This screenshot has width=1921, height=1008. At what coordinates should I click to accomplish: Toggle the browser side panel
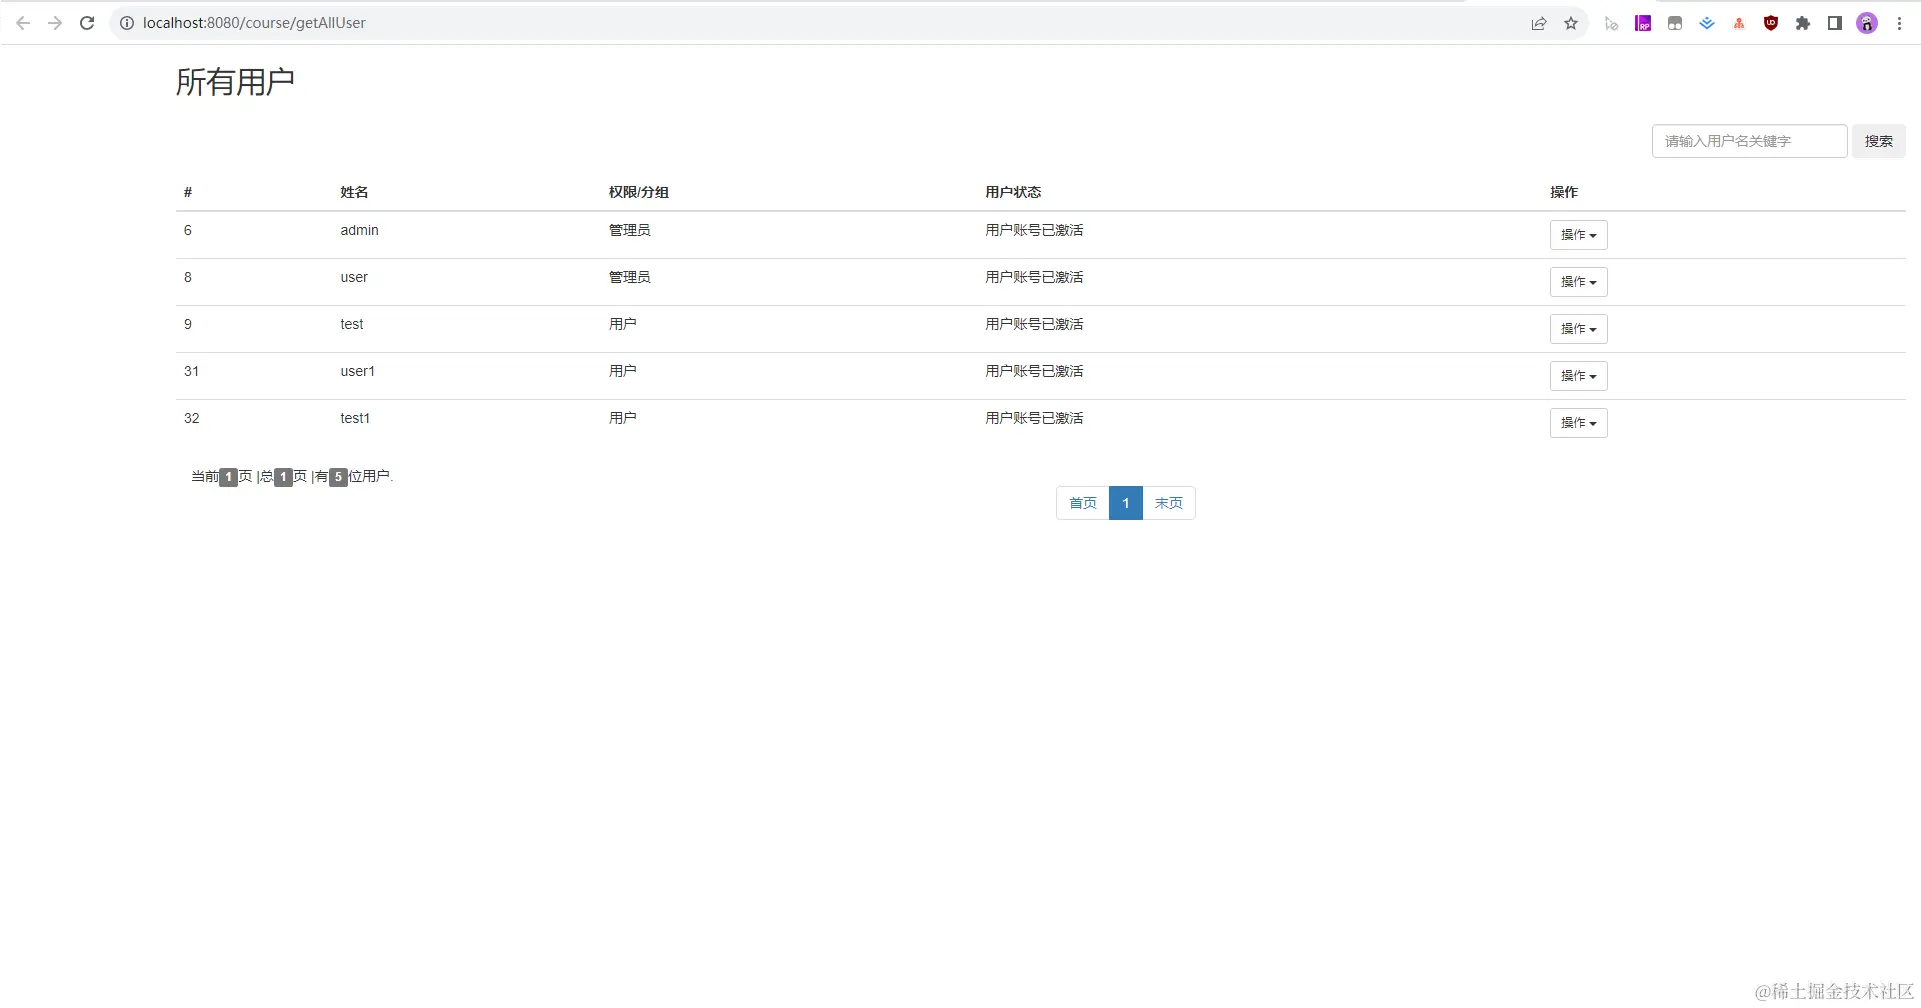coord(1835,23)
